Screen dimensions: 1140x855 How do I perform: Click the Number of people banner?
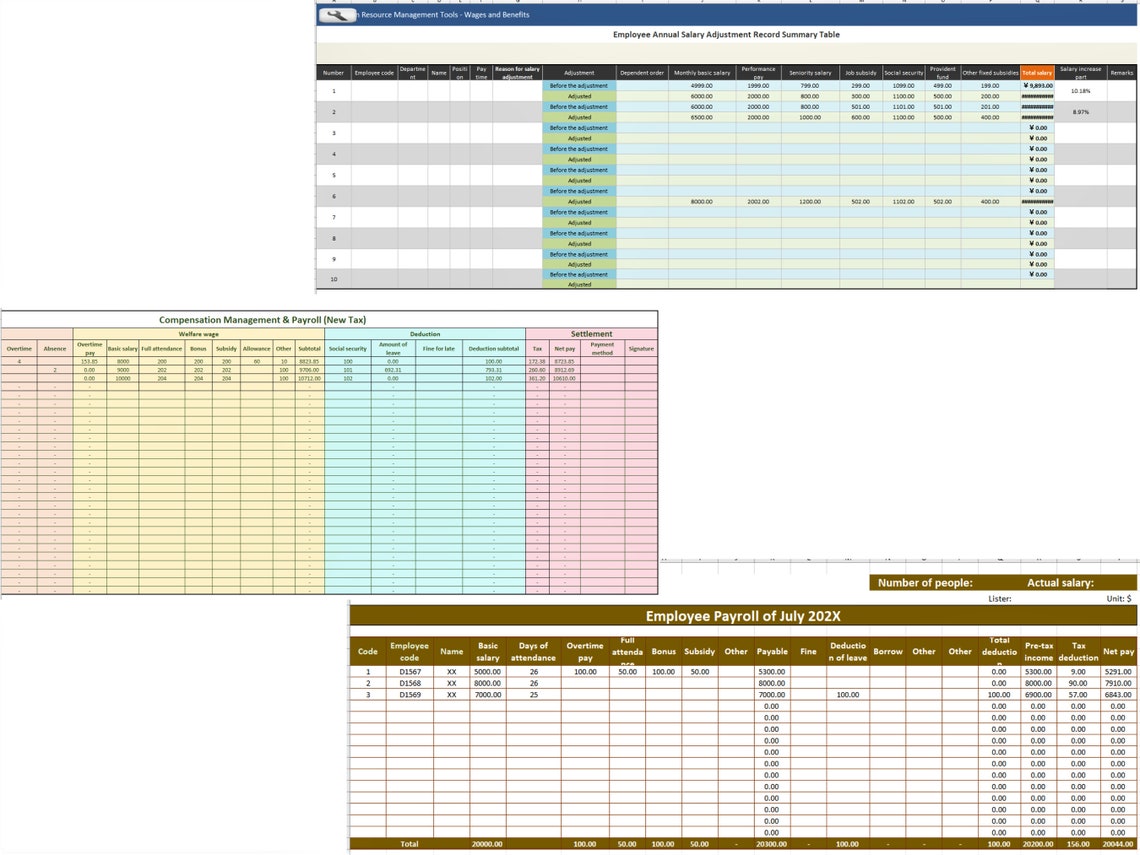tap(926, 583)
